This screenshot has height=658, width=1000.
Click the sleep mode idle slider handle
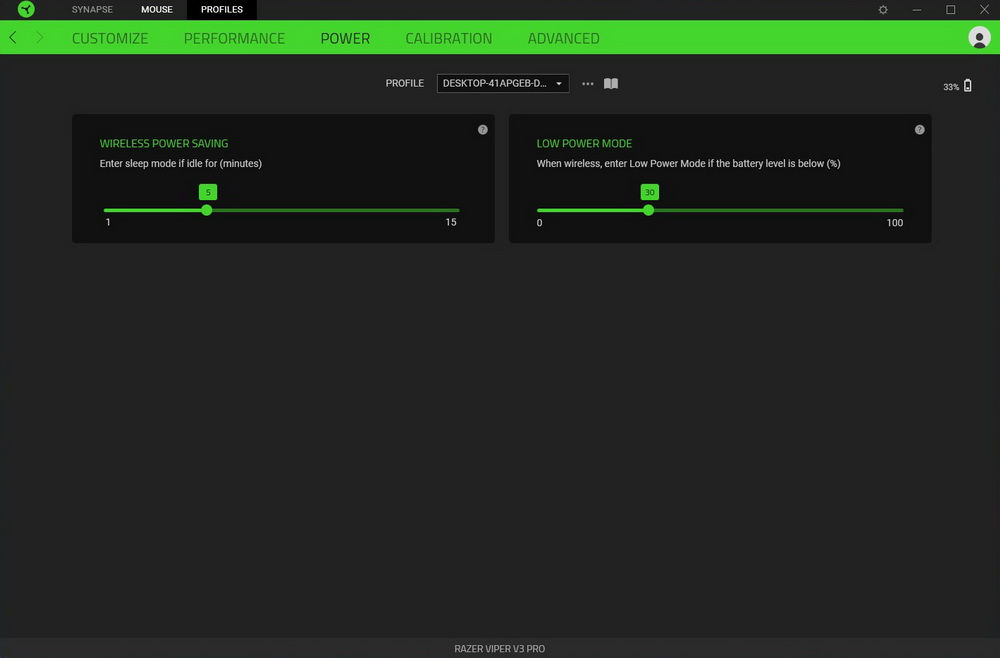[207, 210]
